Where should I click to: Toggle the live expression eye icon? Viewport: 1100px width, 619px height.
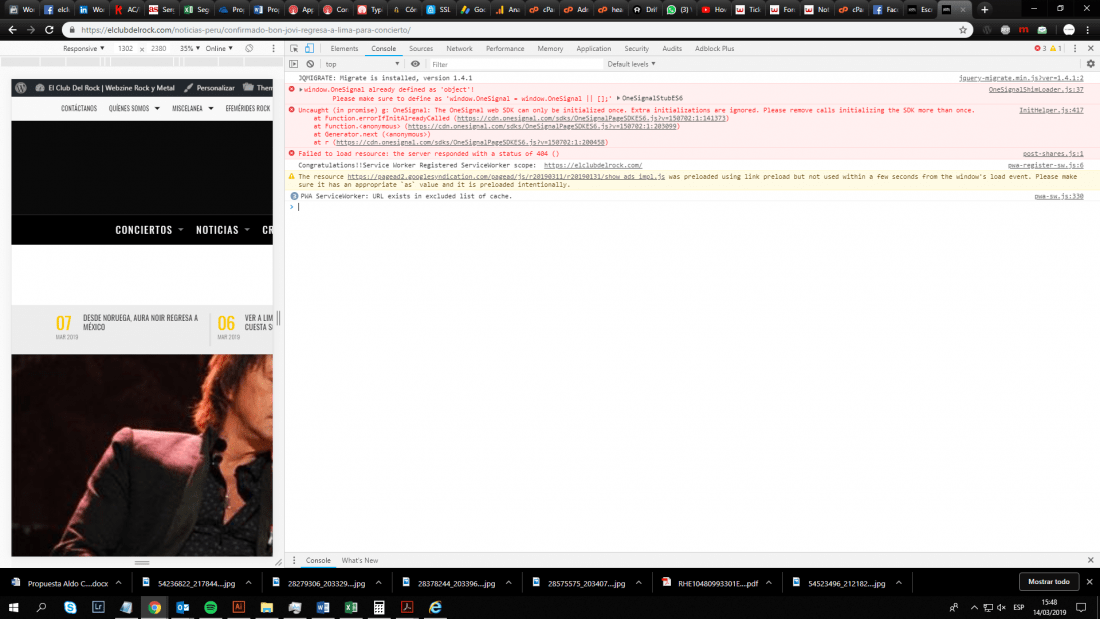[x=415, y=64]
